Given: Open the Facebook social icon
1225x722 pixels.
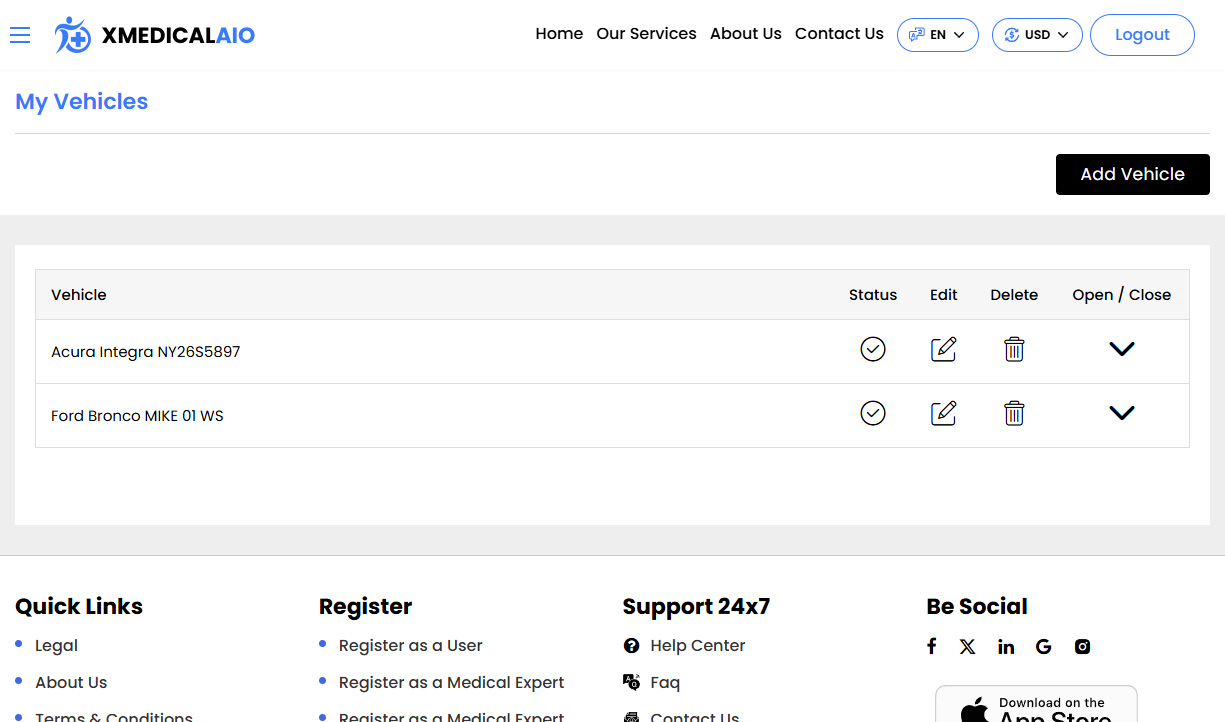Looking at the screenshot, I should click(931, 646).
